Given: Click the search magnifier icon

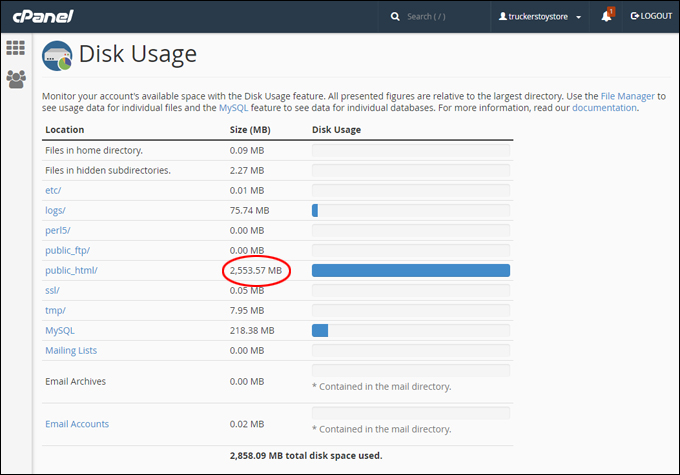Looking at the screenshot, I should pos(395,16).
